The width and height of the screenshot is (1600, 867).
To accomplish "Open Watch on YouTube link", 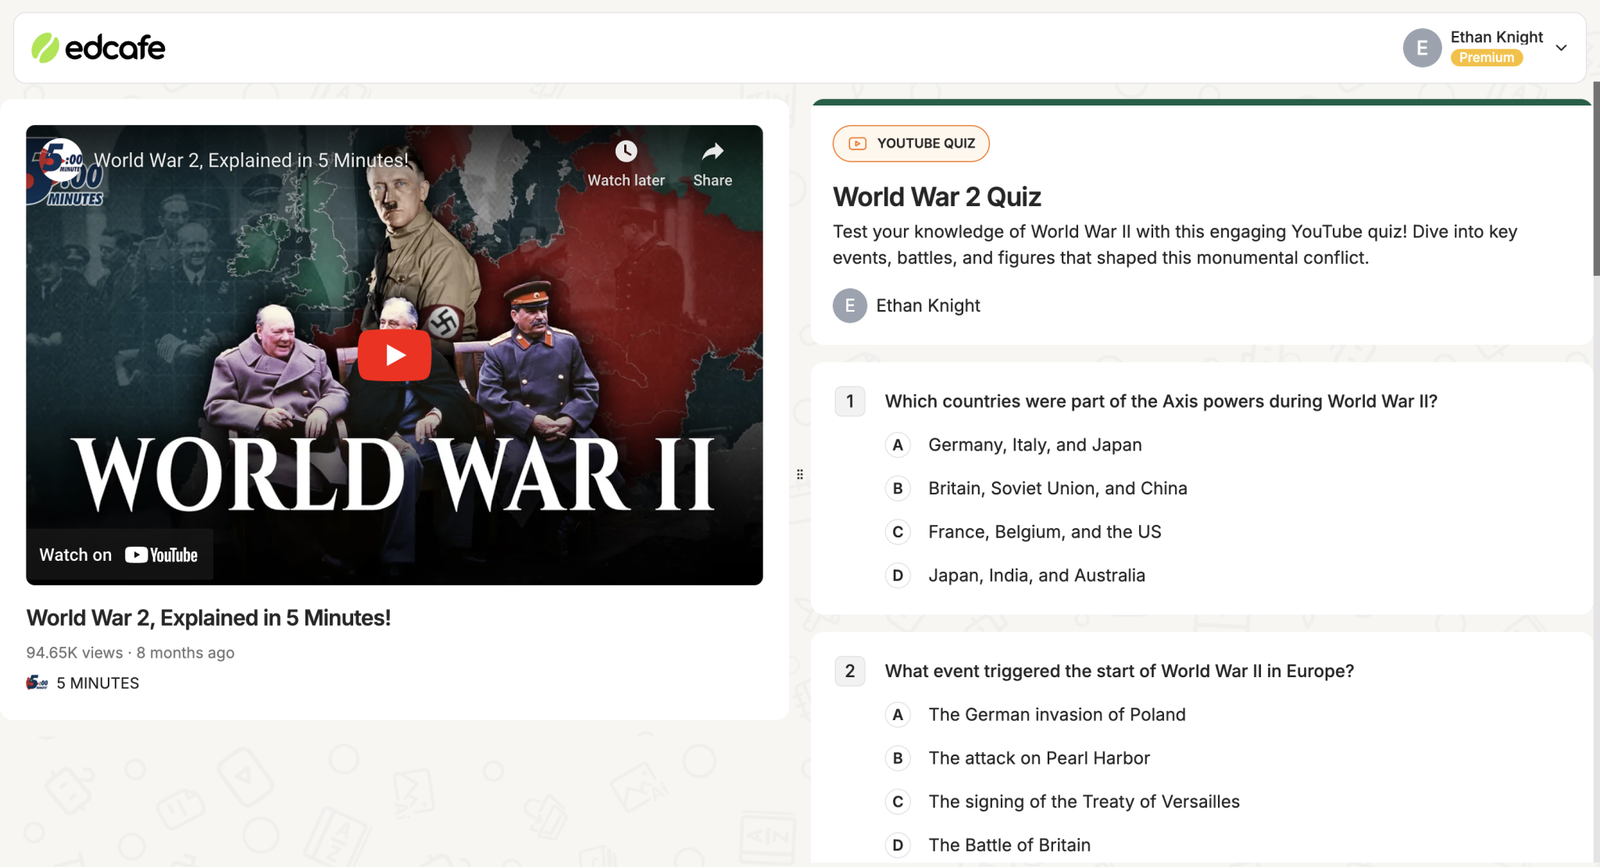I will [x=119, y=555].
